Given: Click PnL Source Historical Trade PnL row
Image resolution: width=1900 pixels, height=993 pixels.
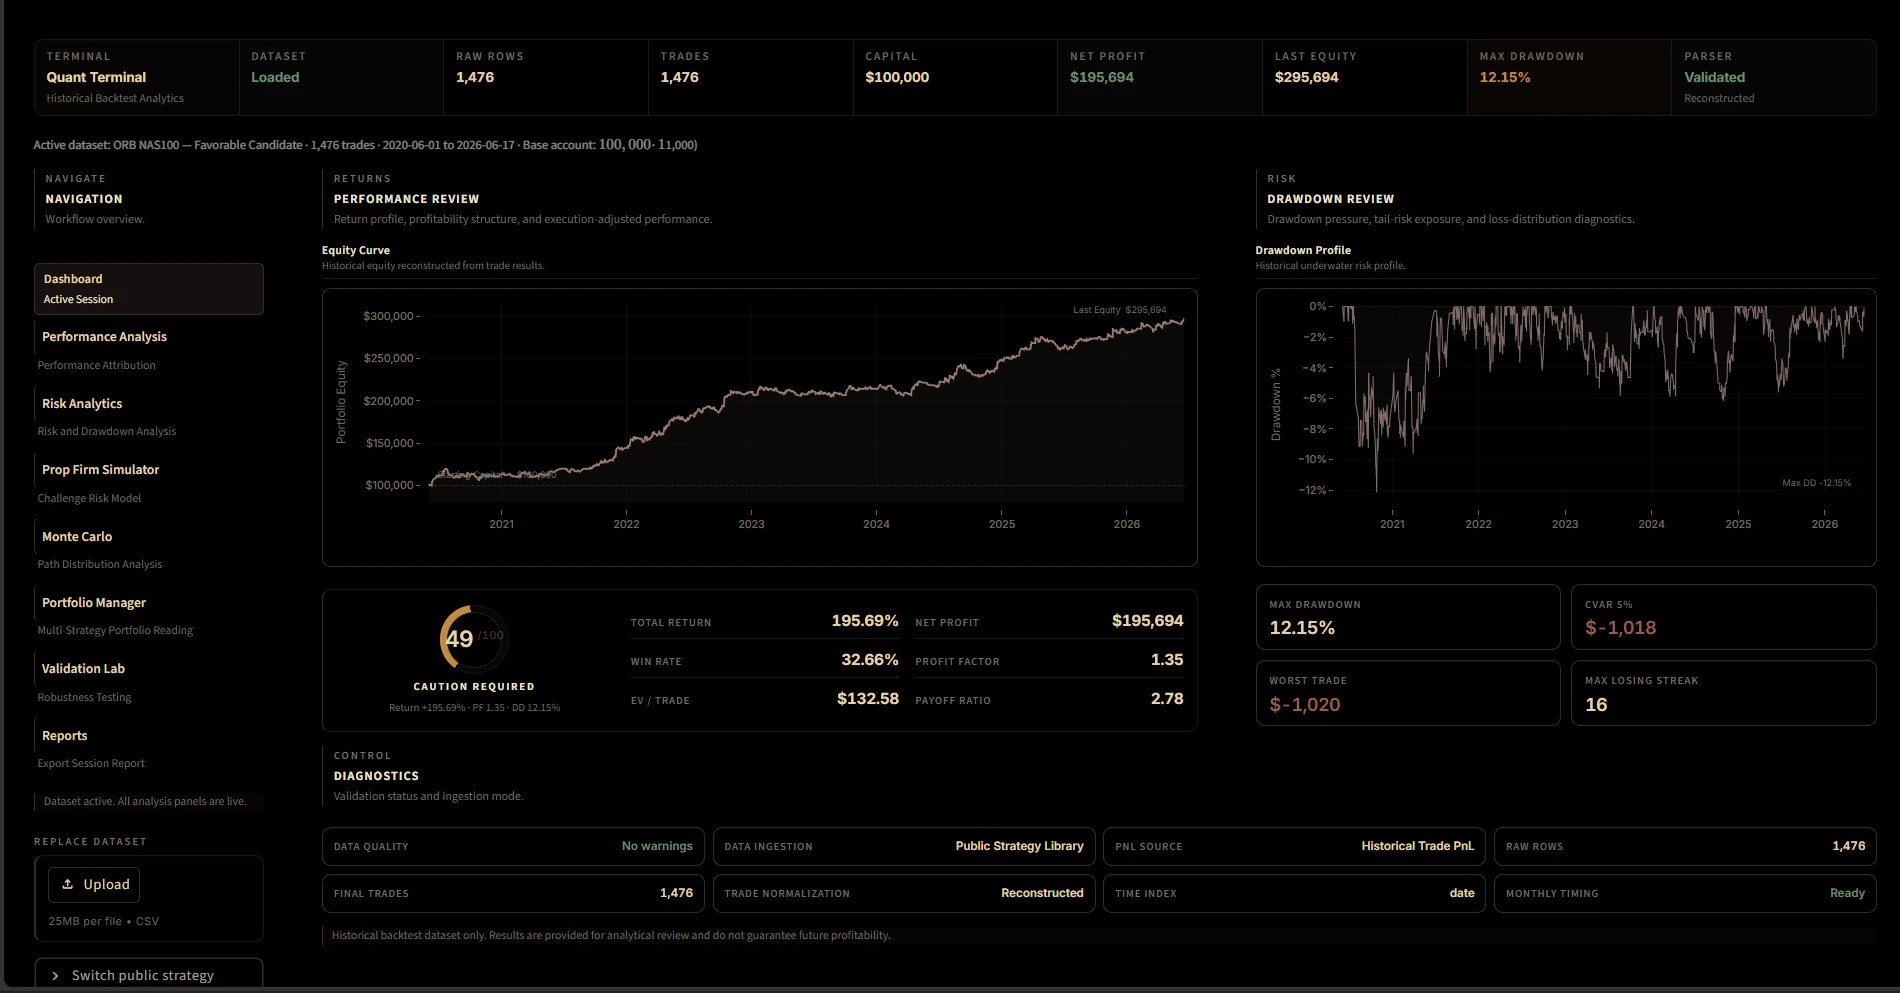Looking at the screenshot, I should [x=1295, y=846].
